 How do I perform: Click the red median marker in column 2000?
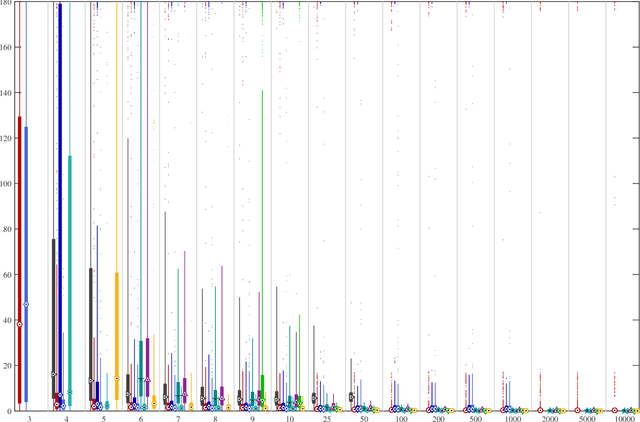[541, 410]
